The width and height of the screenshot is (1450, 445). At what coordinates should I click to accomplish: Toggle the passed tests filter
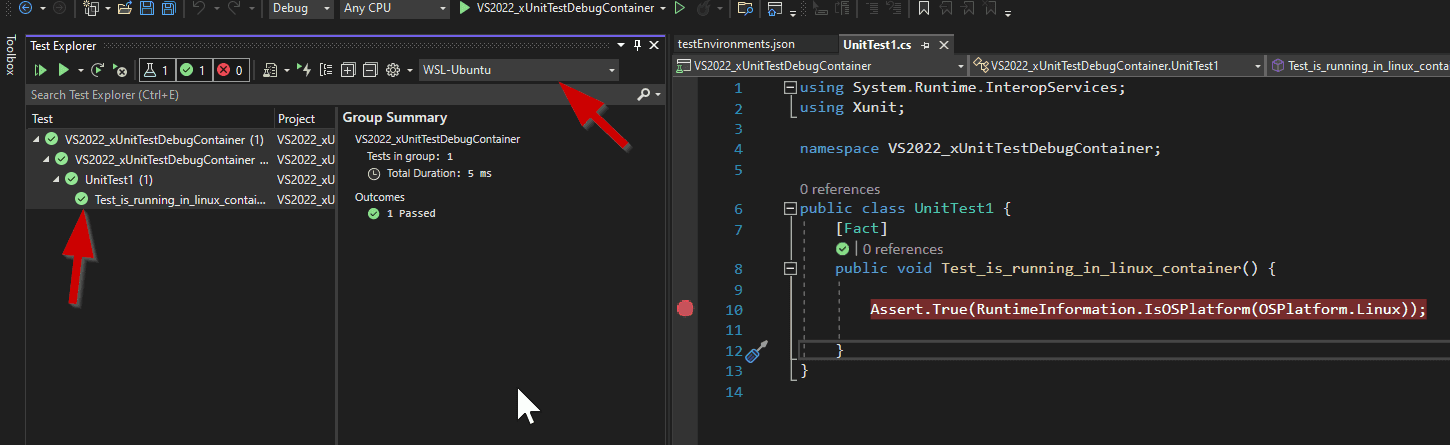tap(193, 70)
